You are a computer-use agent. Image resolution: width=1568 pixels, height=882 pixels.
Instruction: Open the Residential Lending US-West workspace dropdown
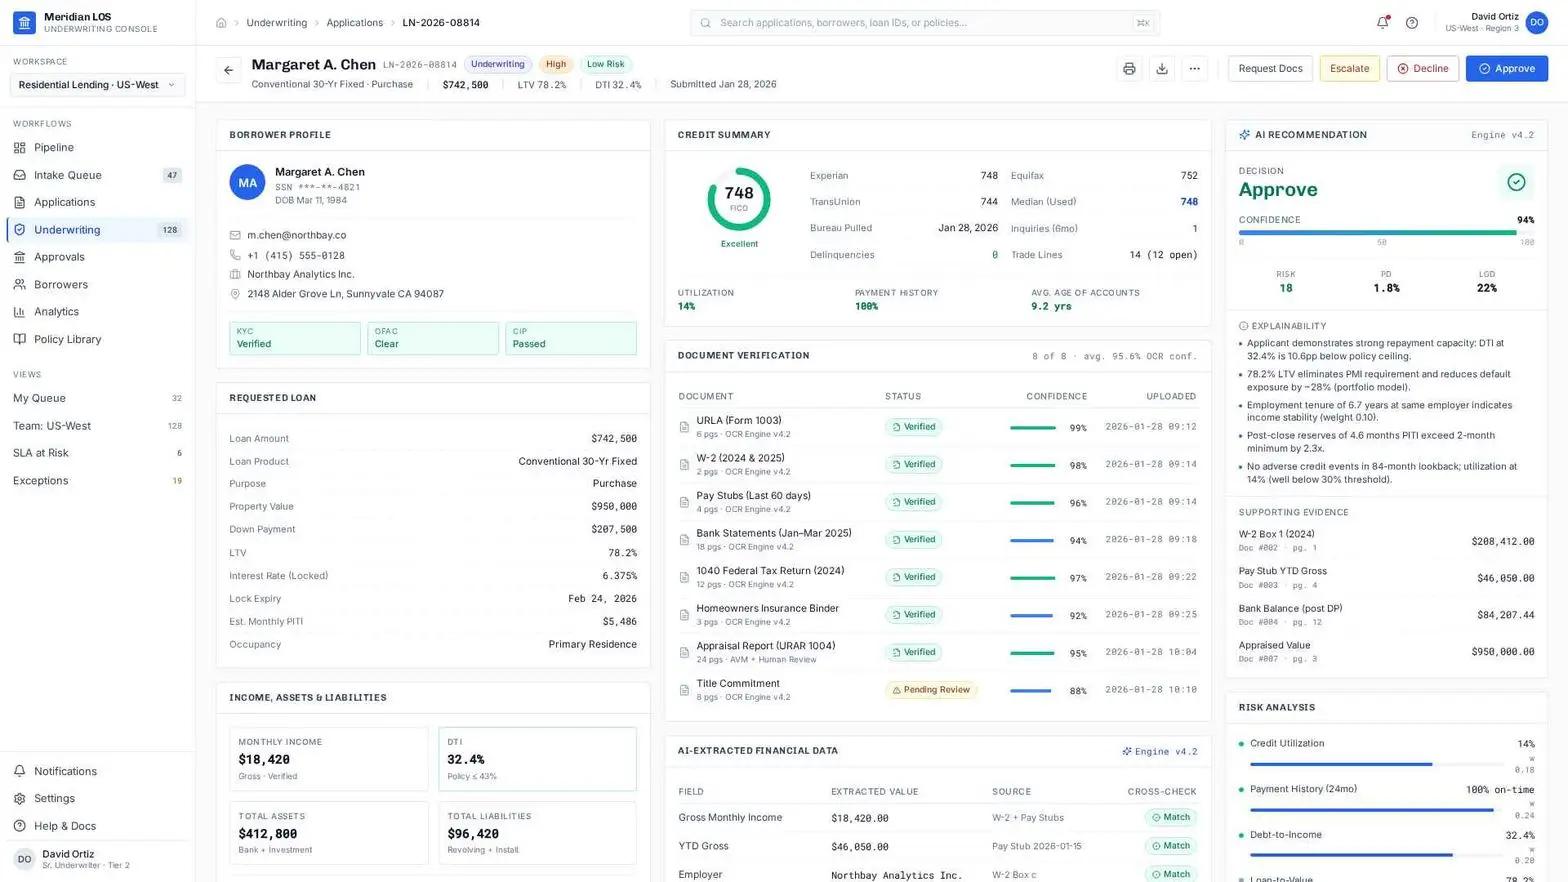tap(97, 85)
